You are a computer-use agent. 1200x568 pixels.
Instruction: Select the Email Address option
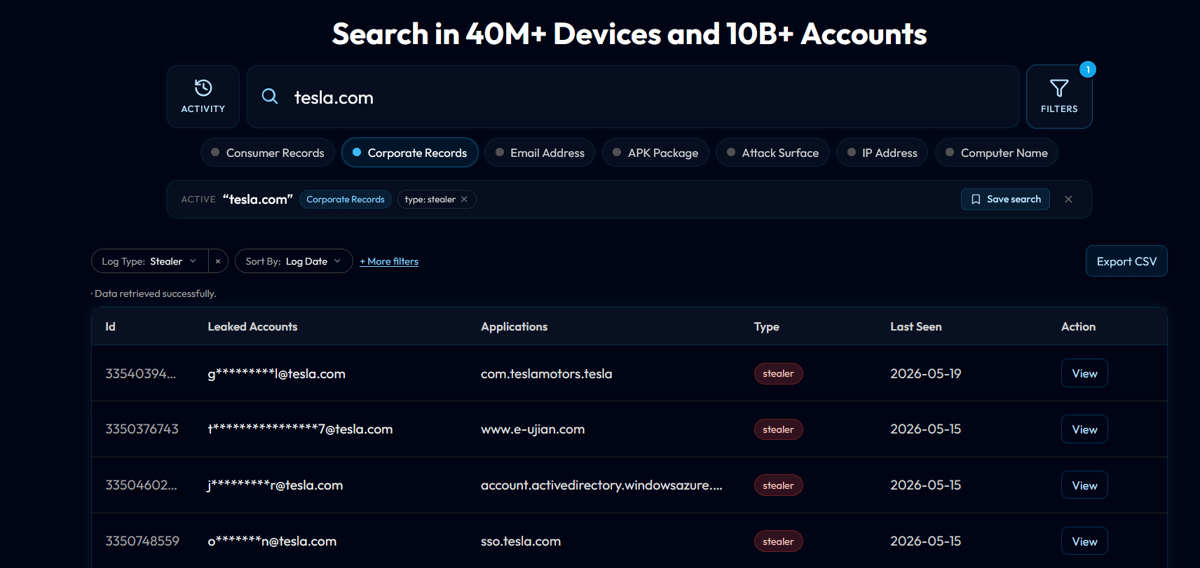540,153
